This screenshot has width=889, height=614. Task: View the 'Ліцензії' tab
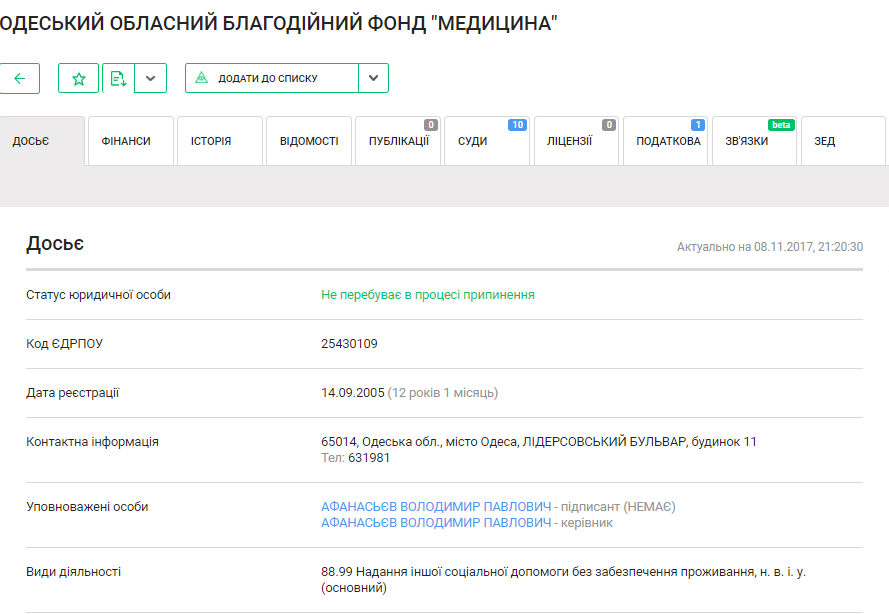click(569, 141)
